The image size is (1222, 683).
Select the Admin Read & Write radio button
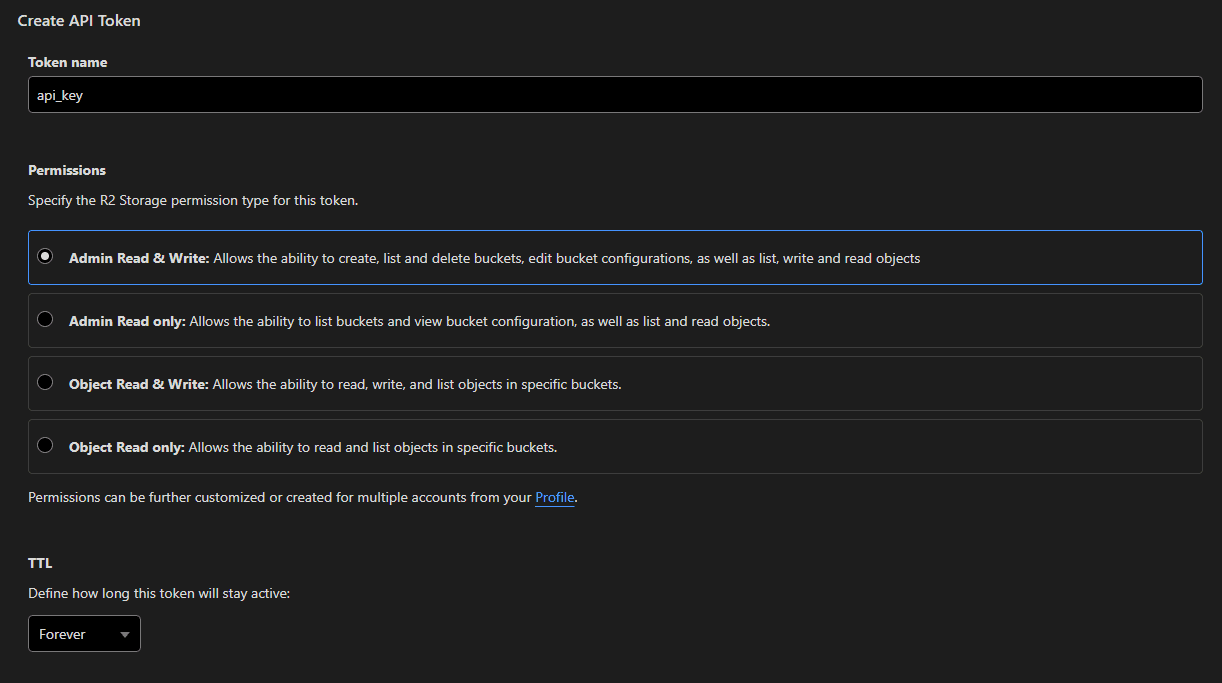(45, 256)
